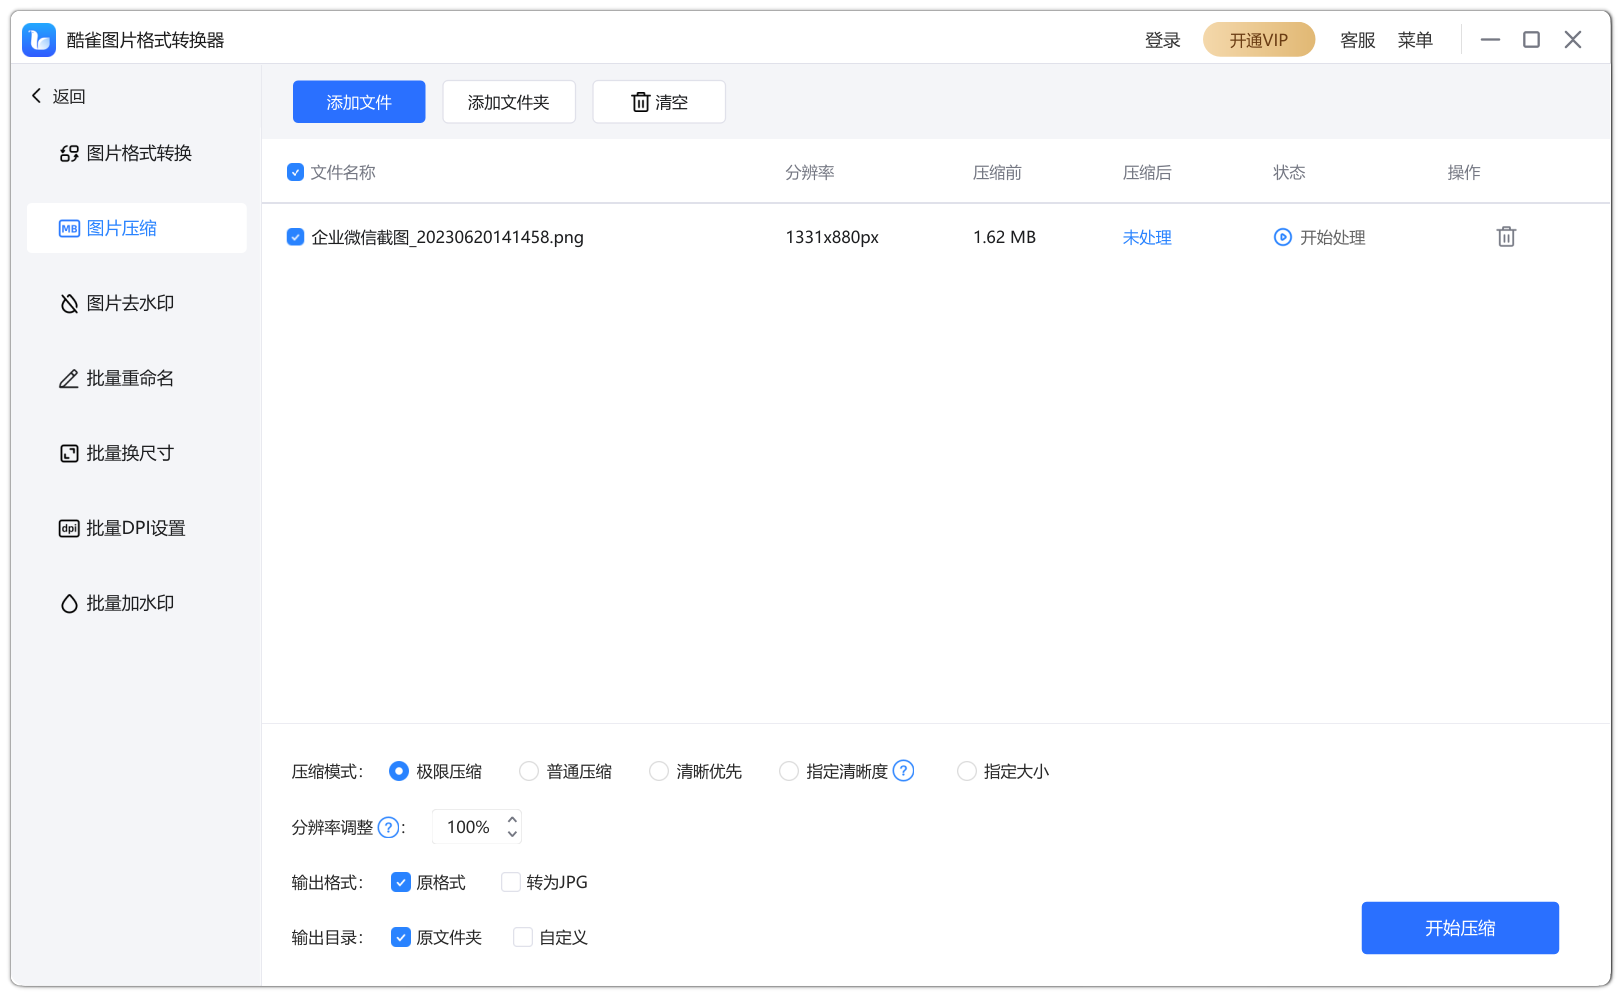1620x995 pixels.
Task: Select 极限压缩 compression mode
Action: coord(399,771)
